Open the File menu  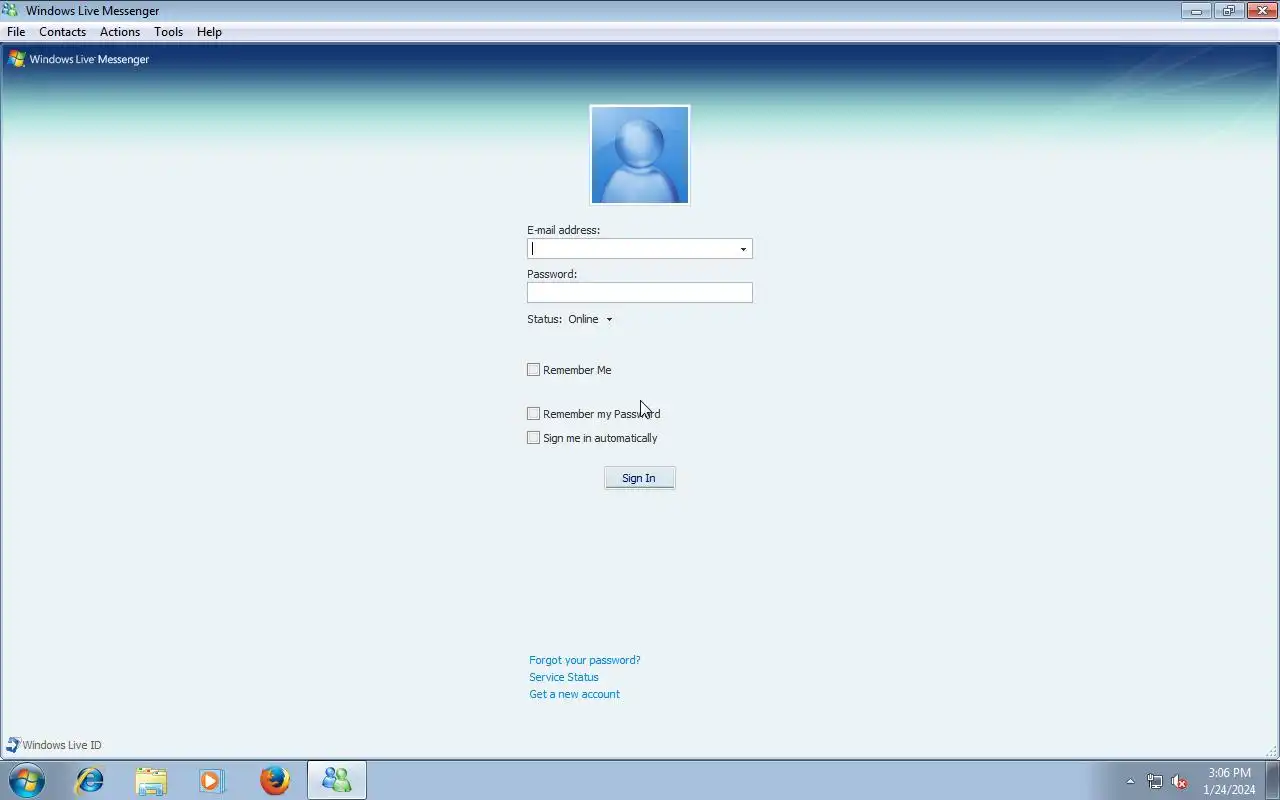tap(16, 32)
